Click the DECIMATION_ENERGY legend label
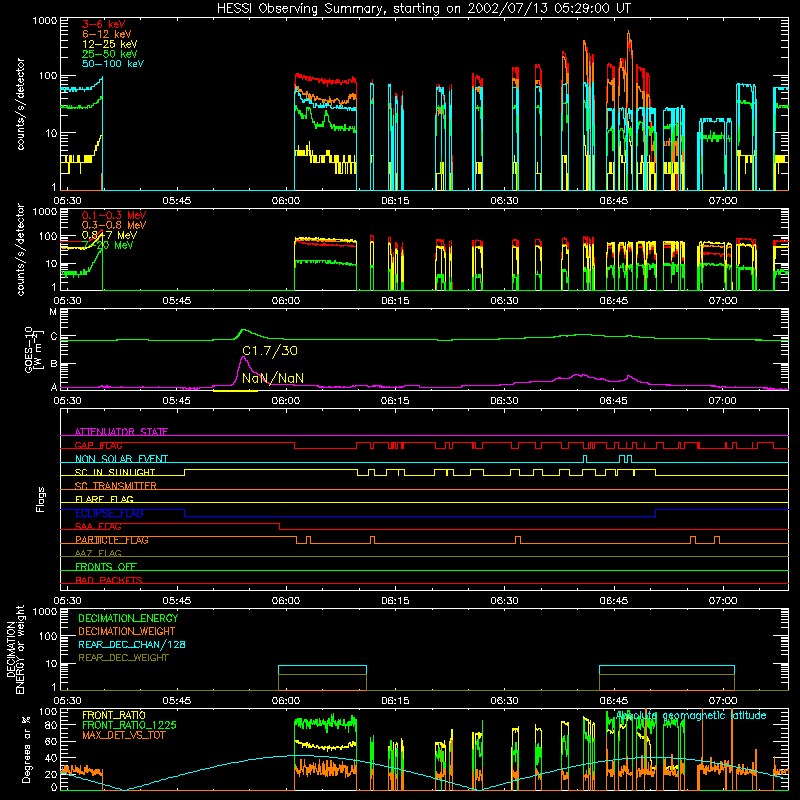Viewport: 800px width, 800px height. [128, 618]
